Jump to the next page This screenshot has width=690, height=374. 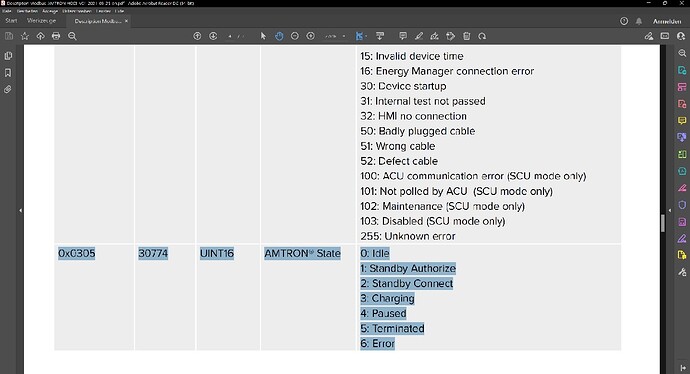213,36
